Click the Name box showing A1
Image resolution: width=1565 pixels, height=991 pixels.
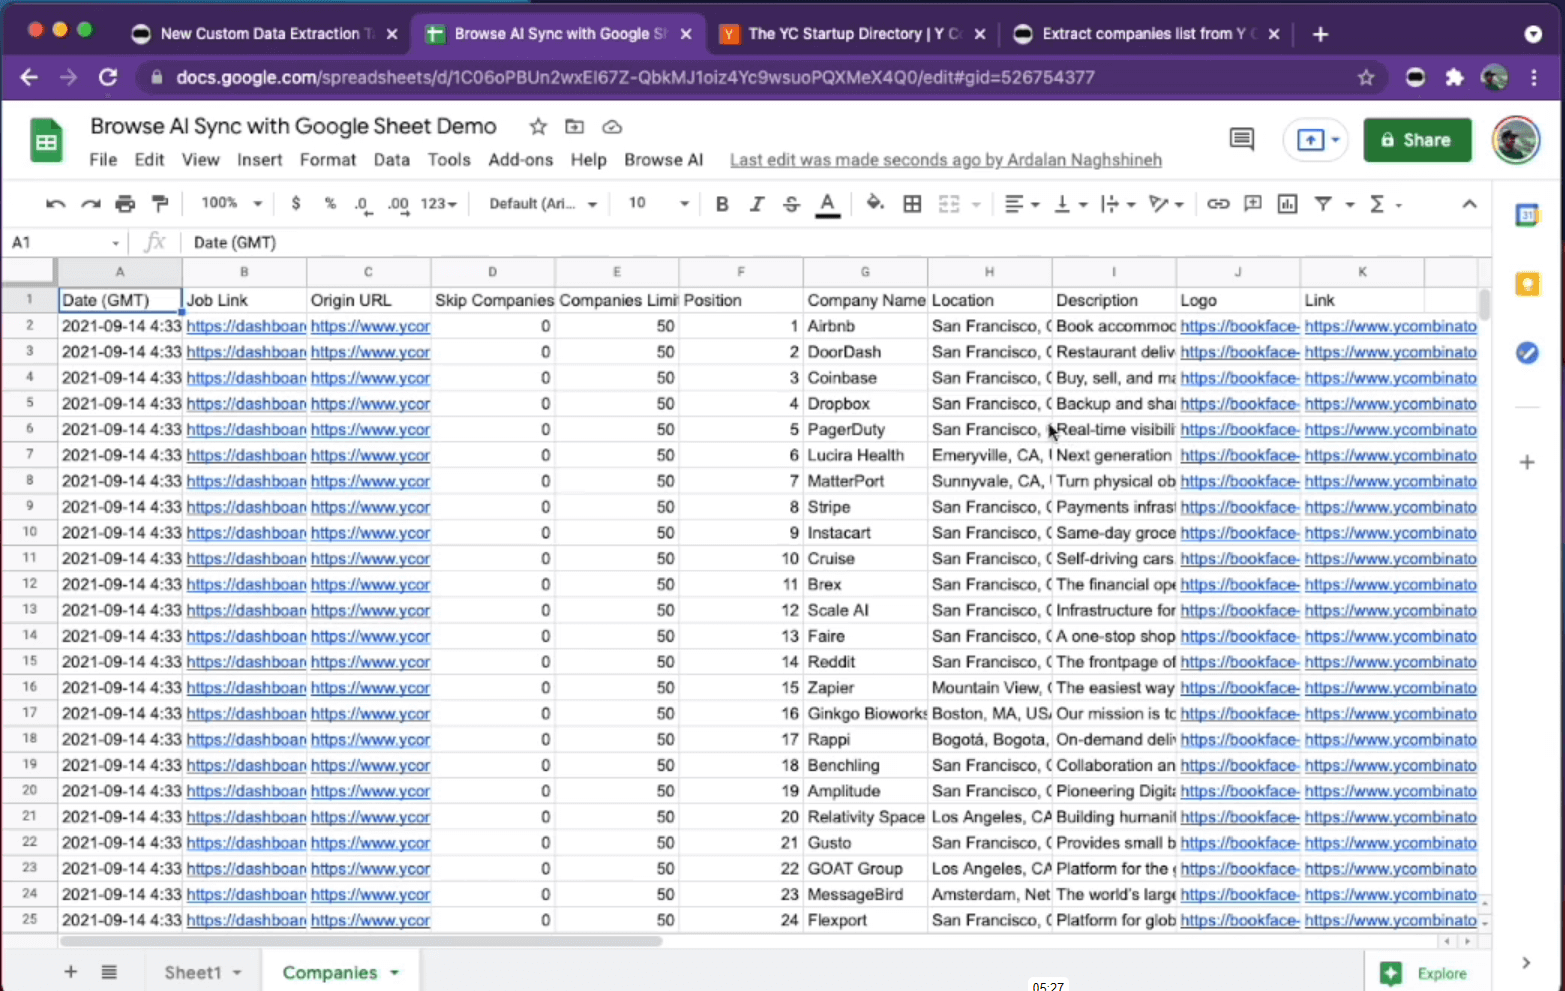65,242
